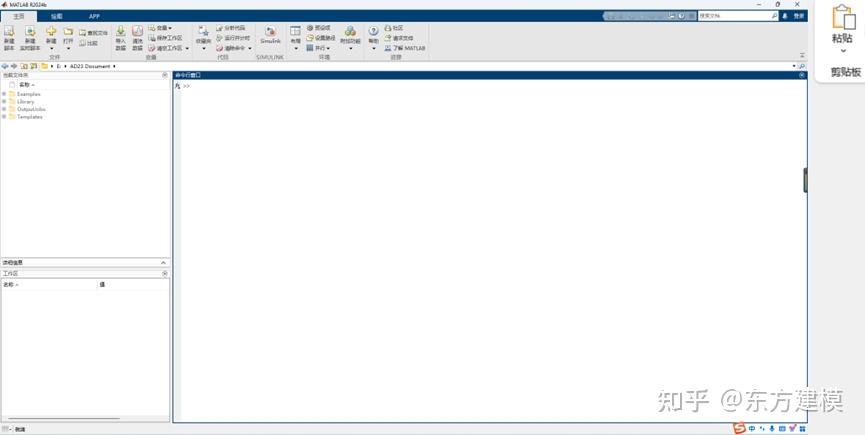Collapse the details panel chevron
The height and width of the screenshot is (435, 865).
(163, 263)
